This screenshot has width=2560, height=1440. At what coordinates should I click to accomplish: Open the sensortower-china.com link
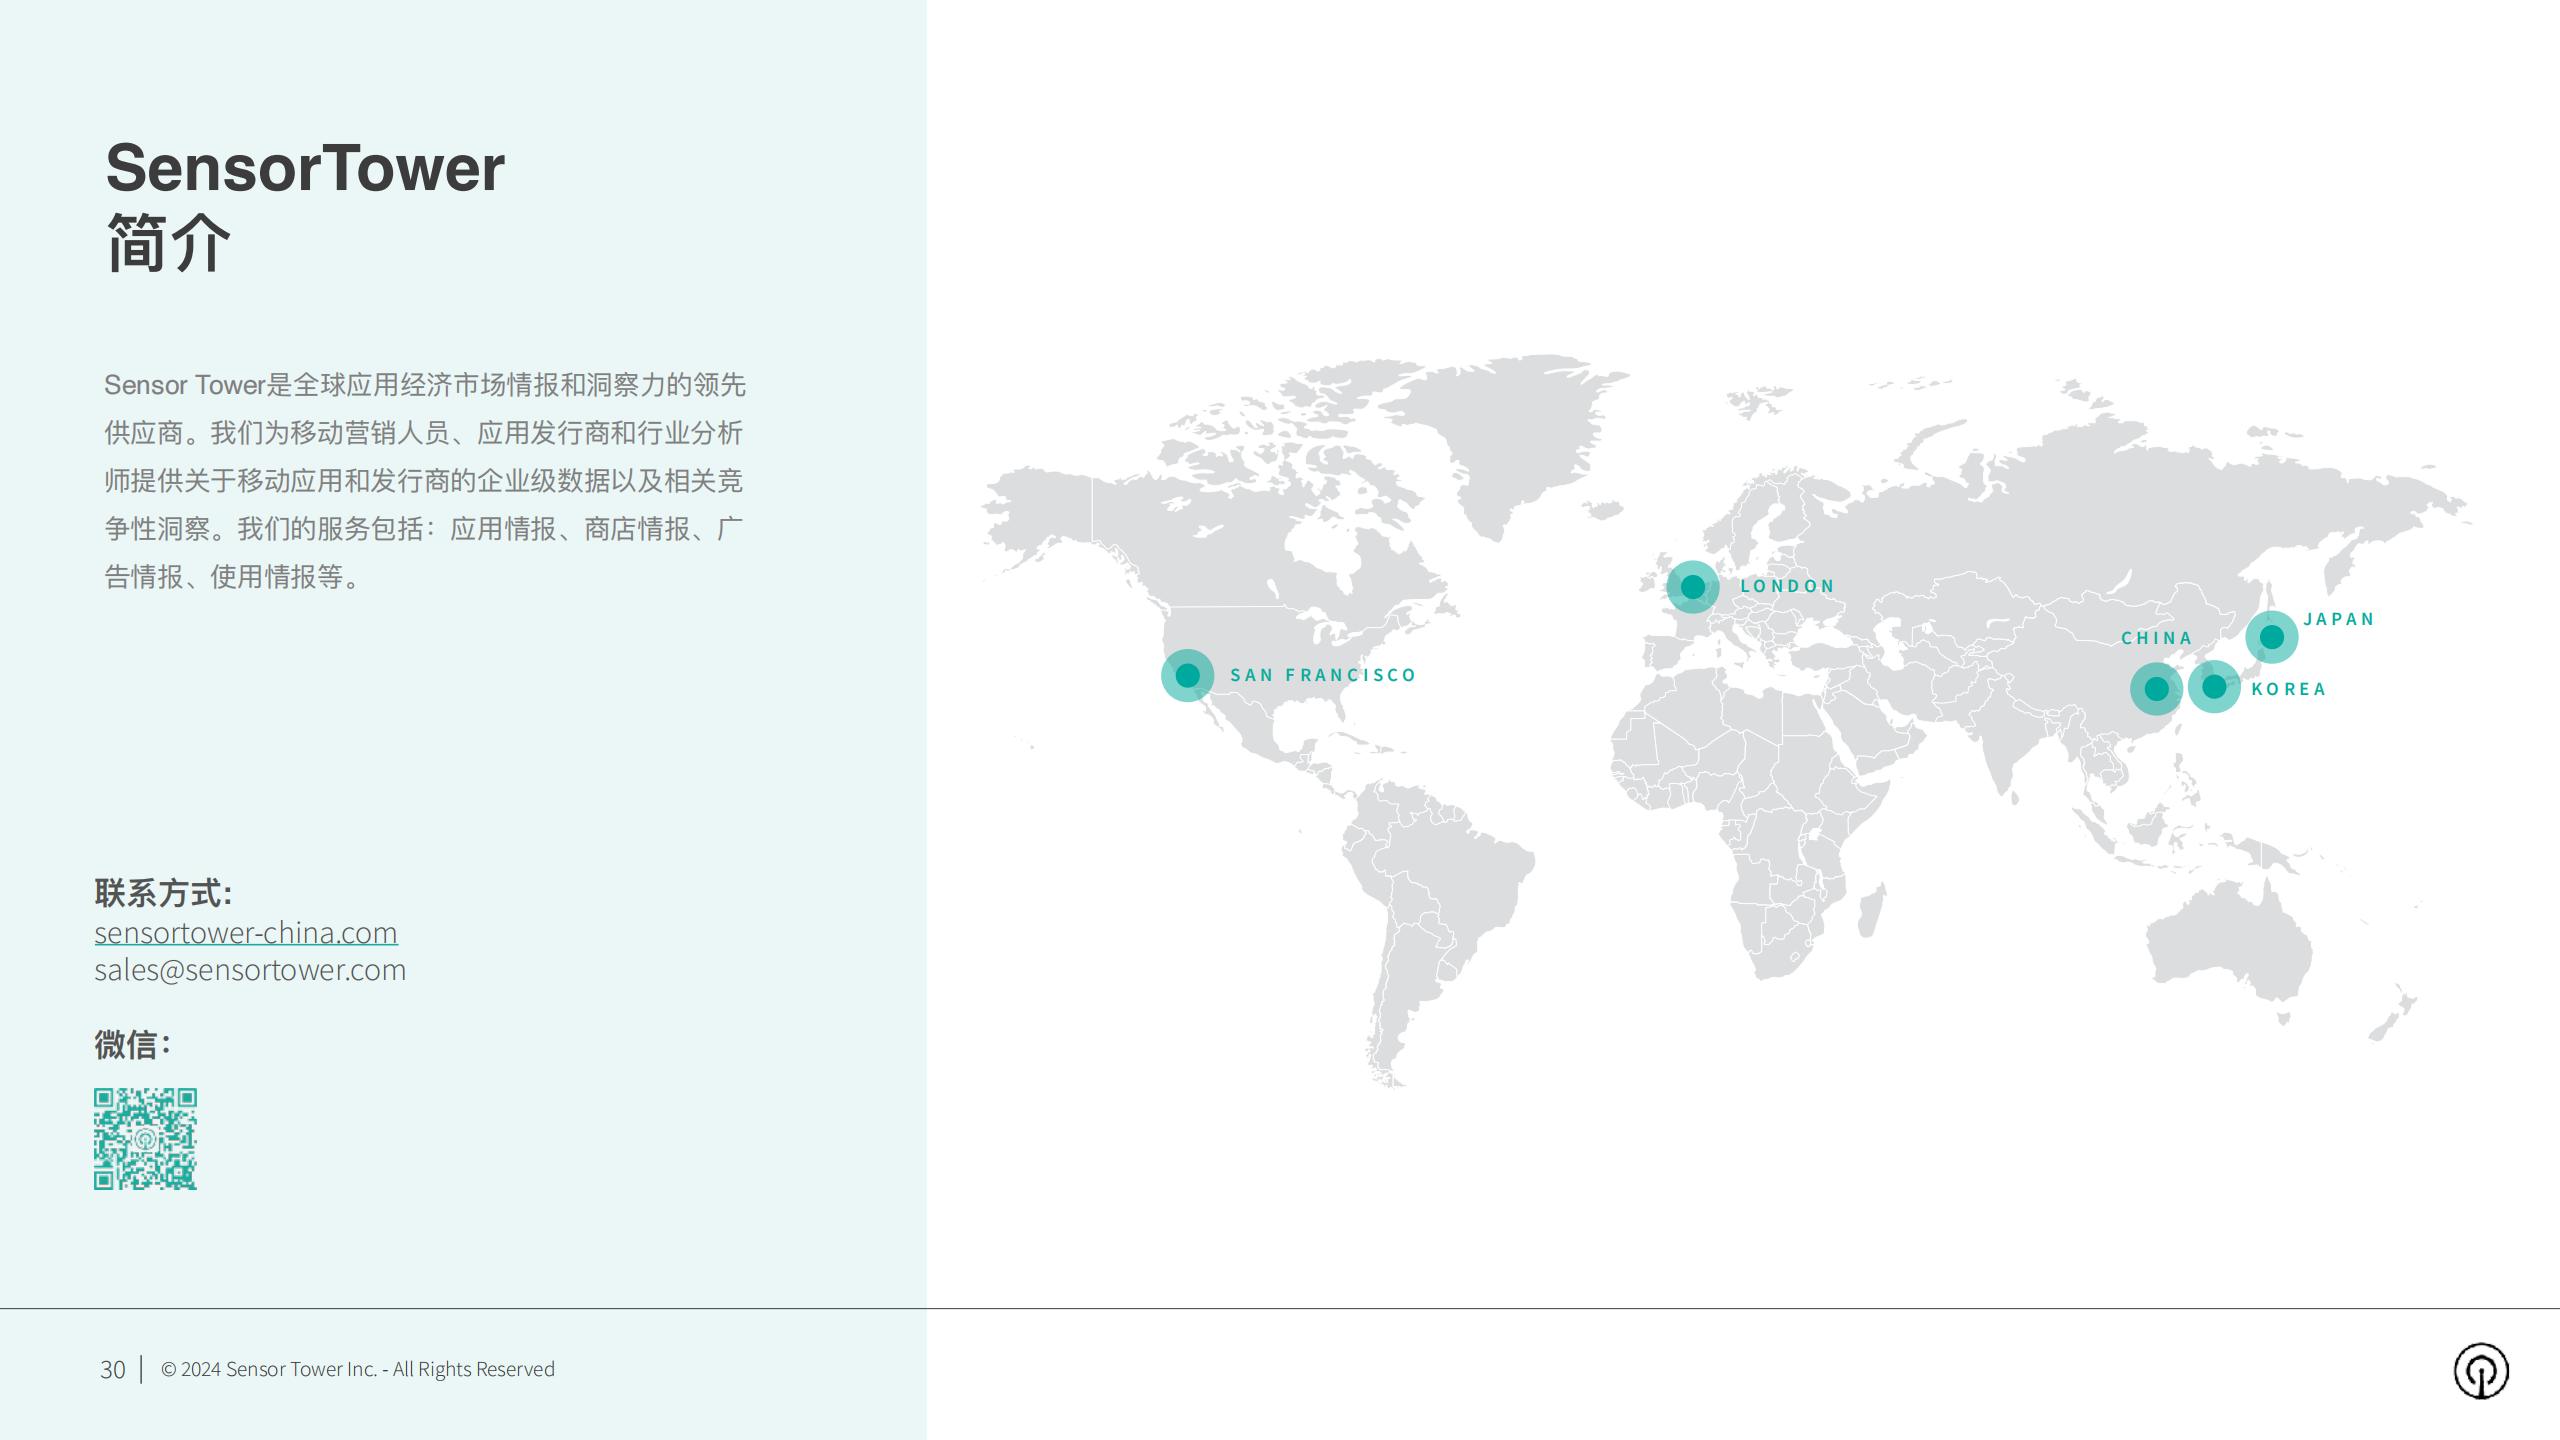[x=246, y=932]
